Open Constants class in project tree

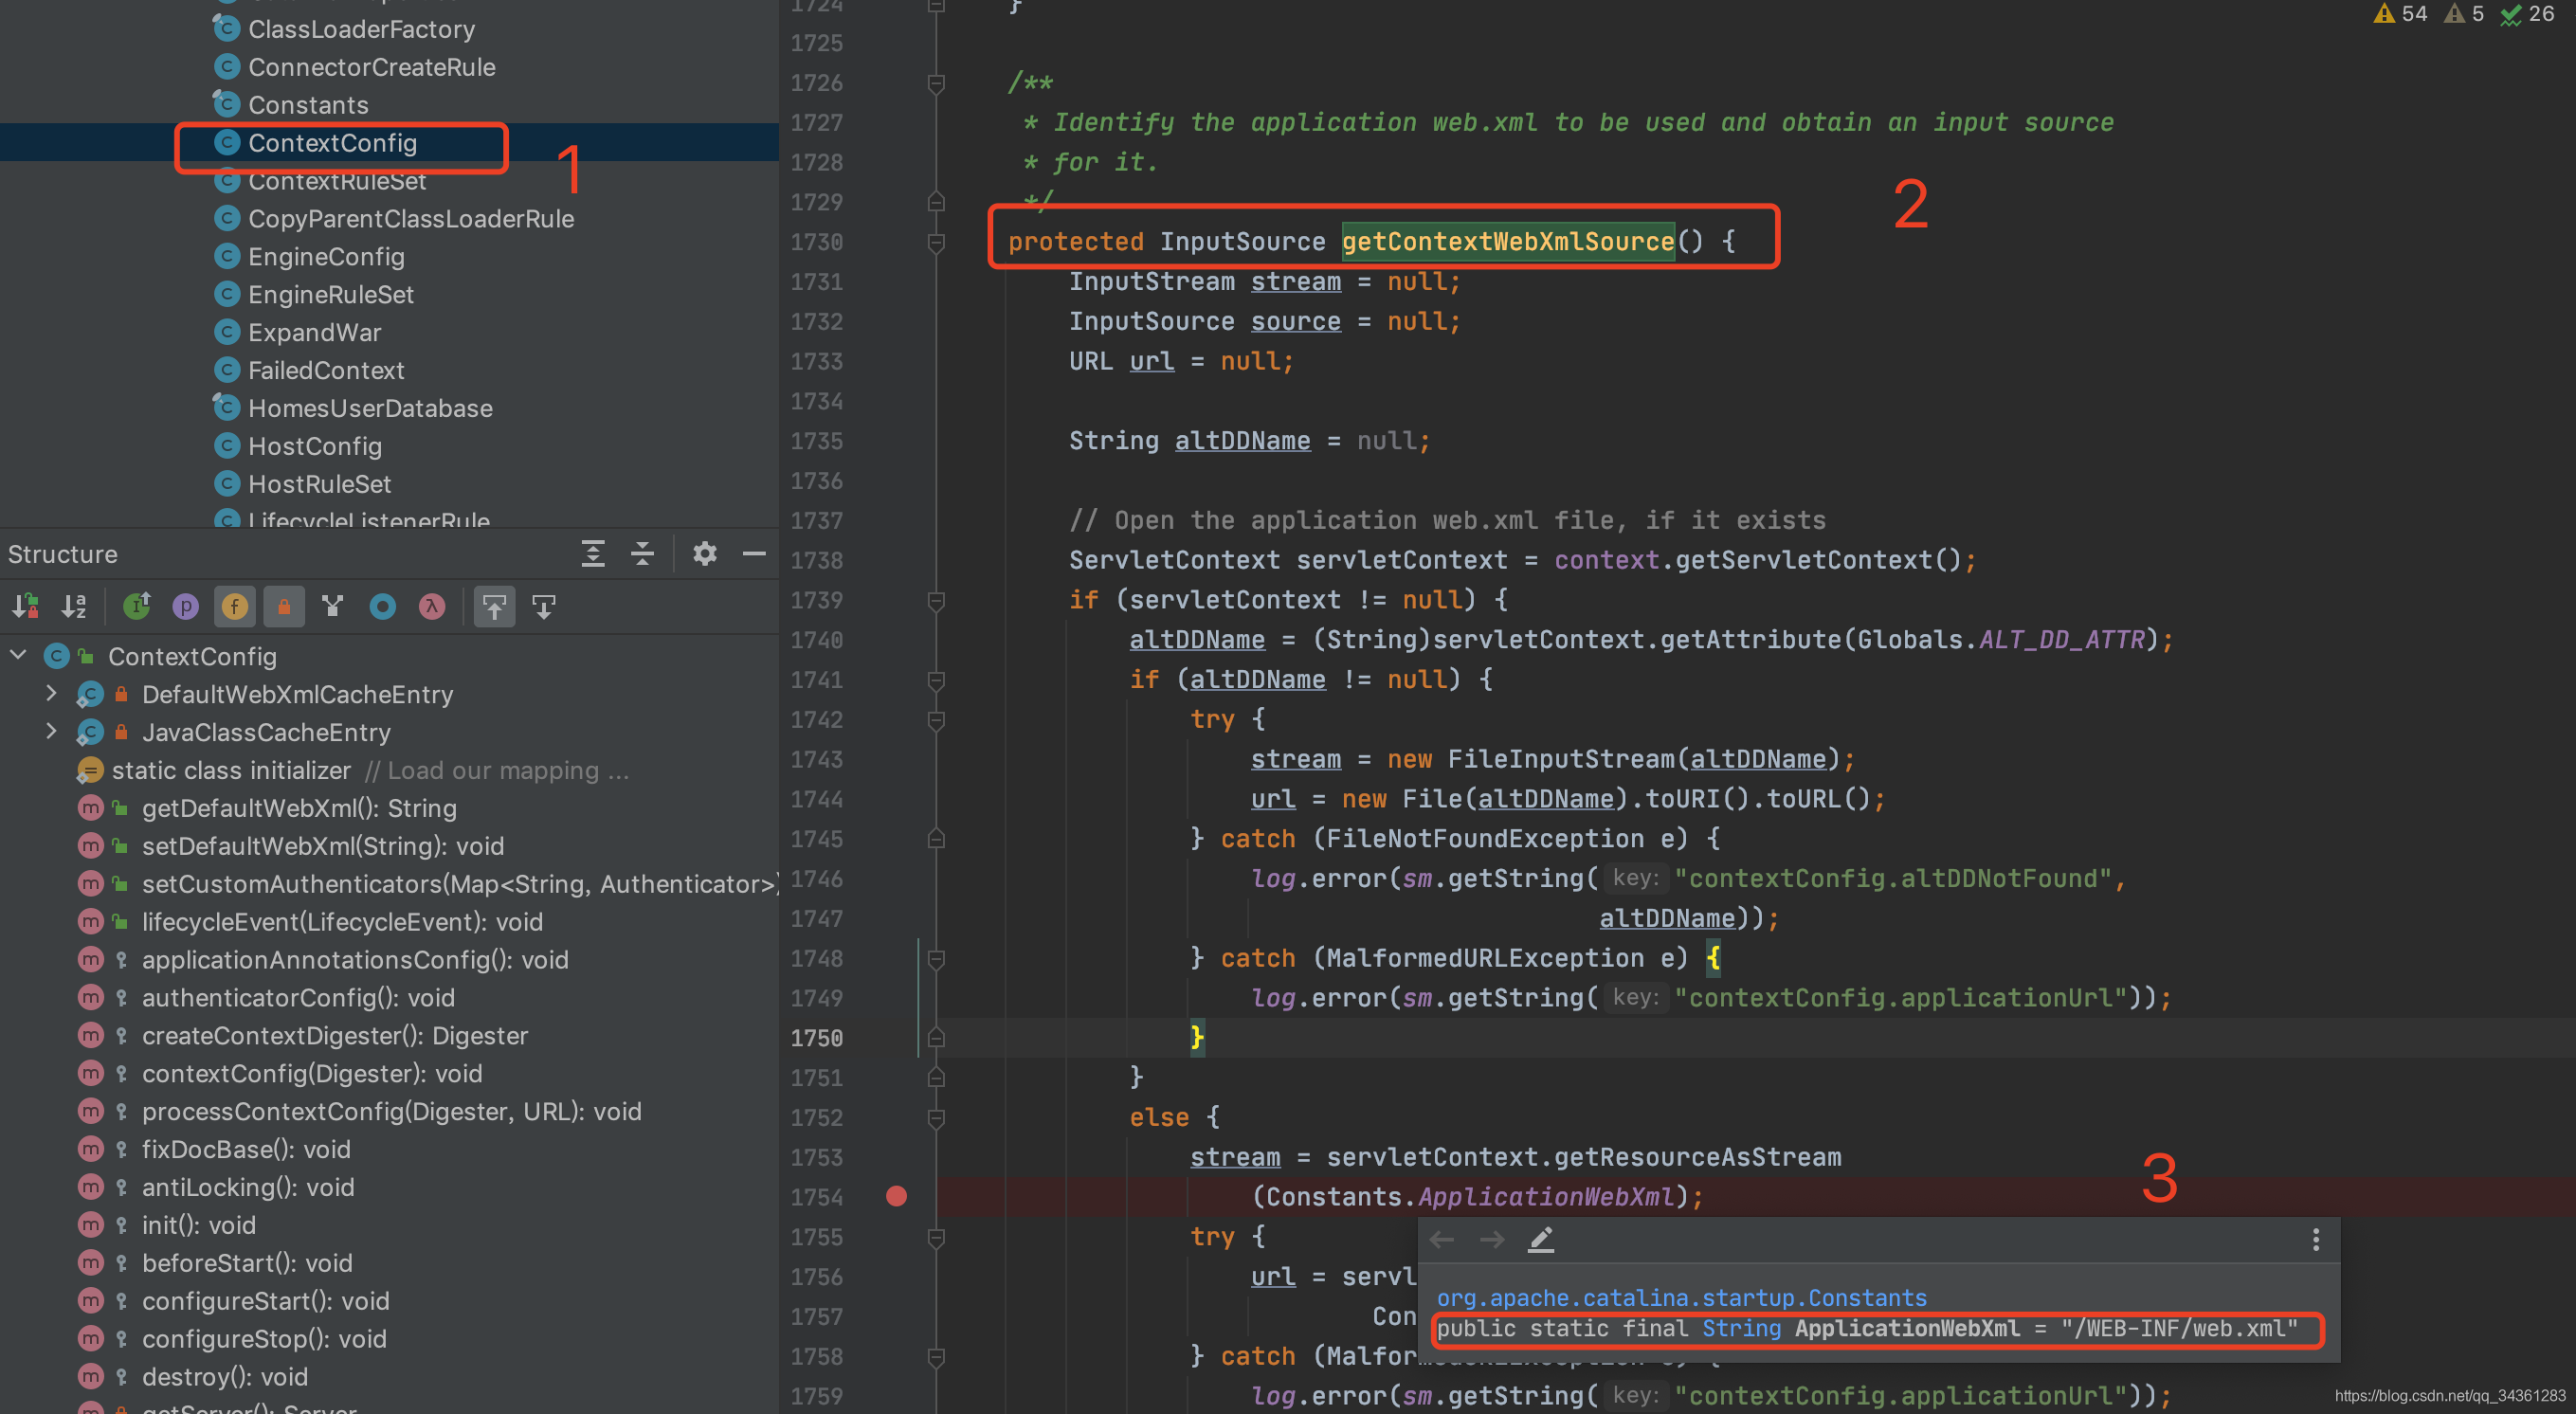click(308, 105)
